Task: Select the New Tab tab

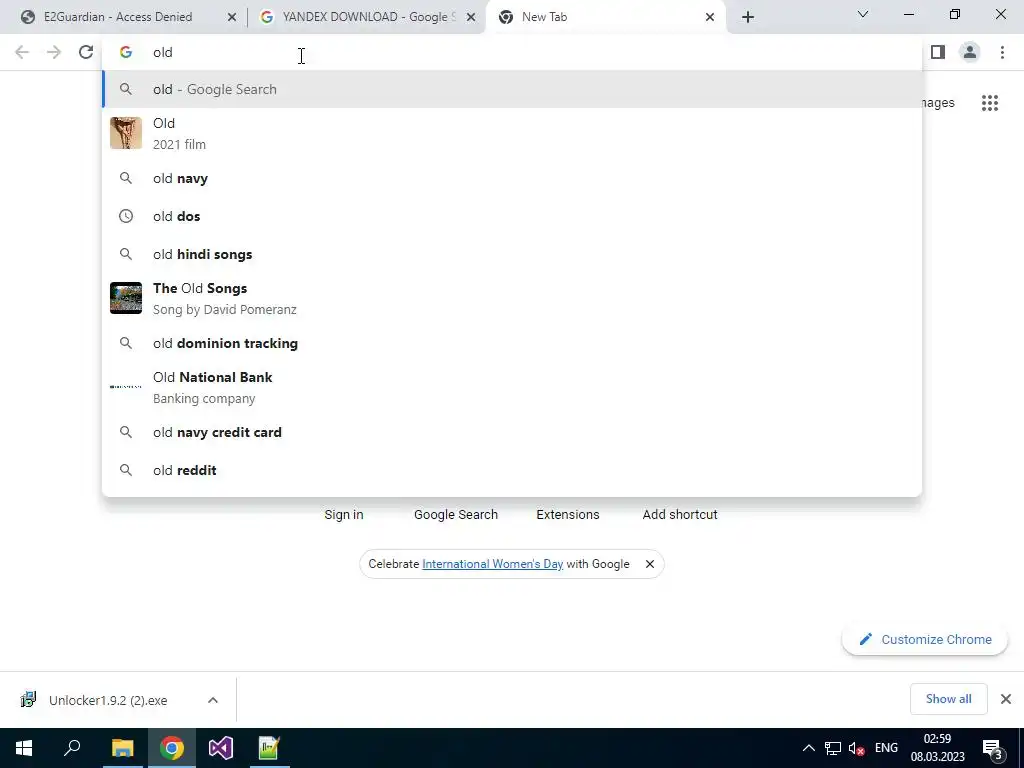Action: [x=605, y=17]
